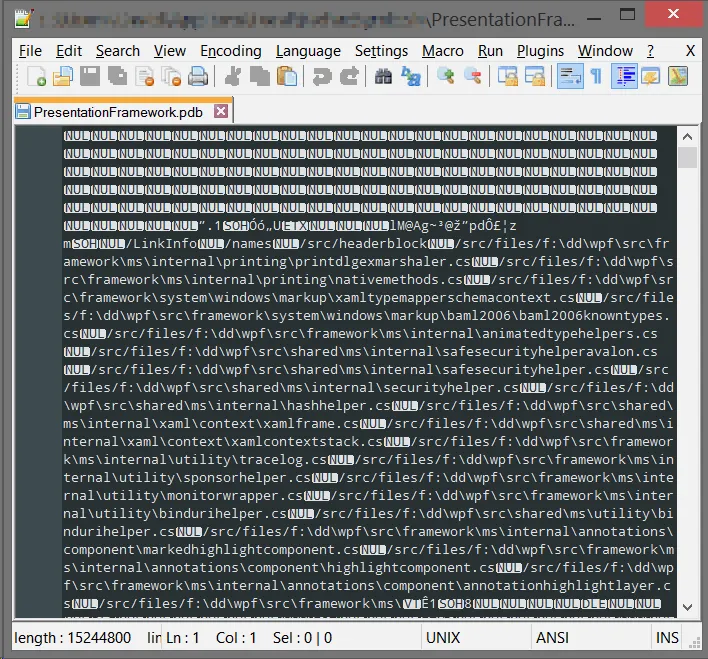Close the PresentationFramework.pdb tab with red X

click(x=221, y=111)
